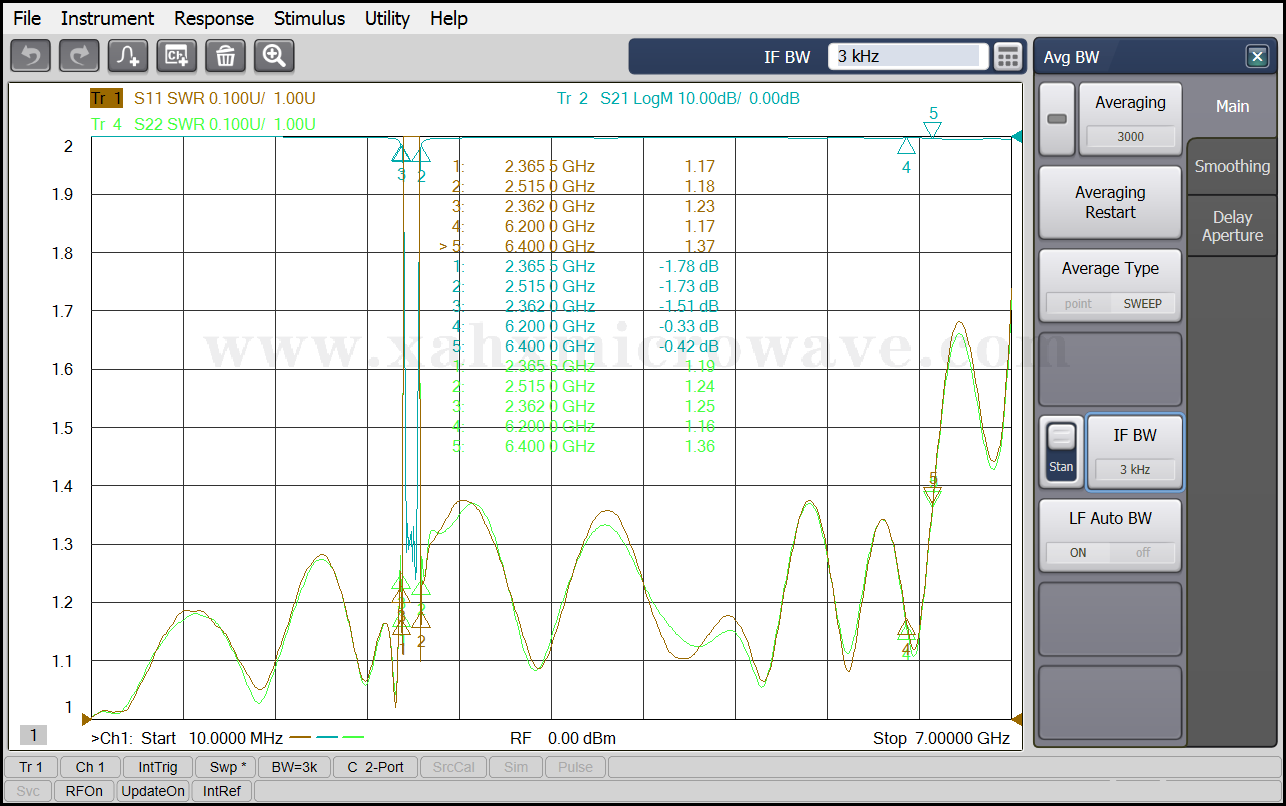The width and height of the screenshot is (1286, 806).
Task: Click the SrcCal status button
Action: [455, 767]
